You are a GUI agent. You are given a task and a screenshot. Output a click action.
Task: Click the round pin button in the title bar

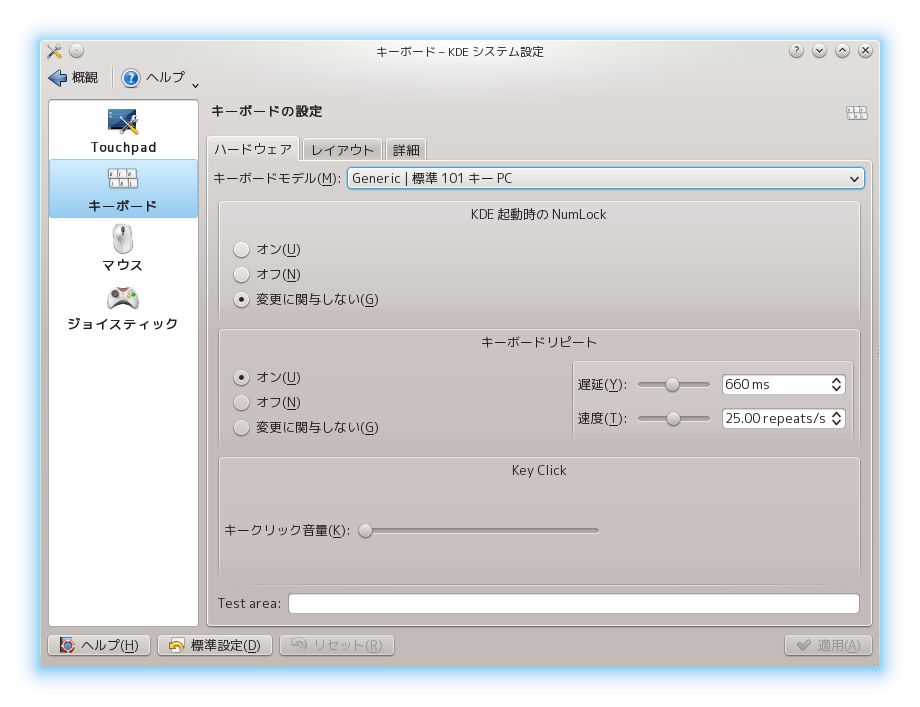[x=77, y=51]
